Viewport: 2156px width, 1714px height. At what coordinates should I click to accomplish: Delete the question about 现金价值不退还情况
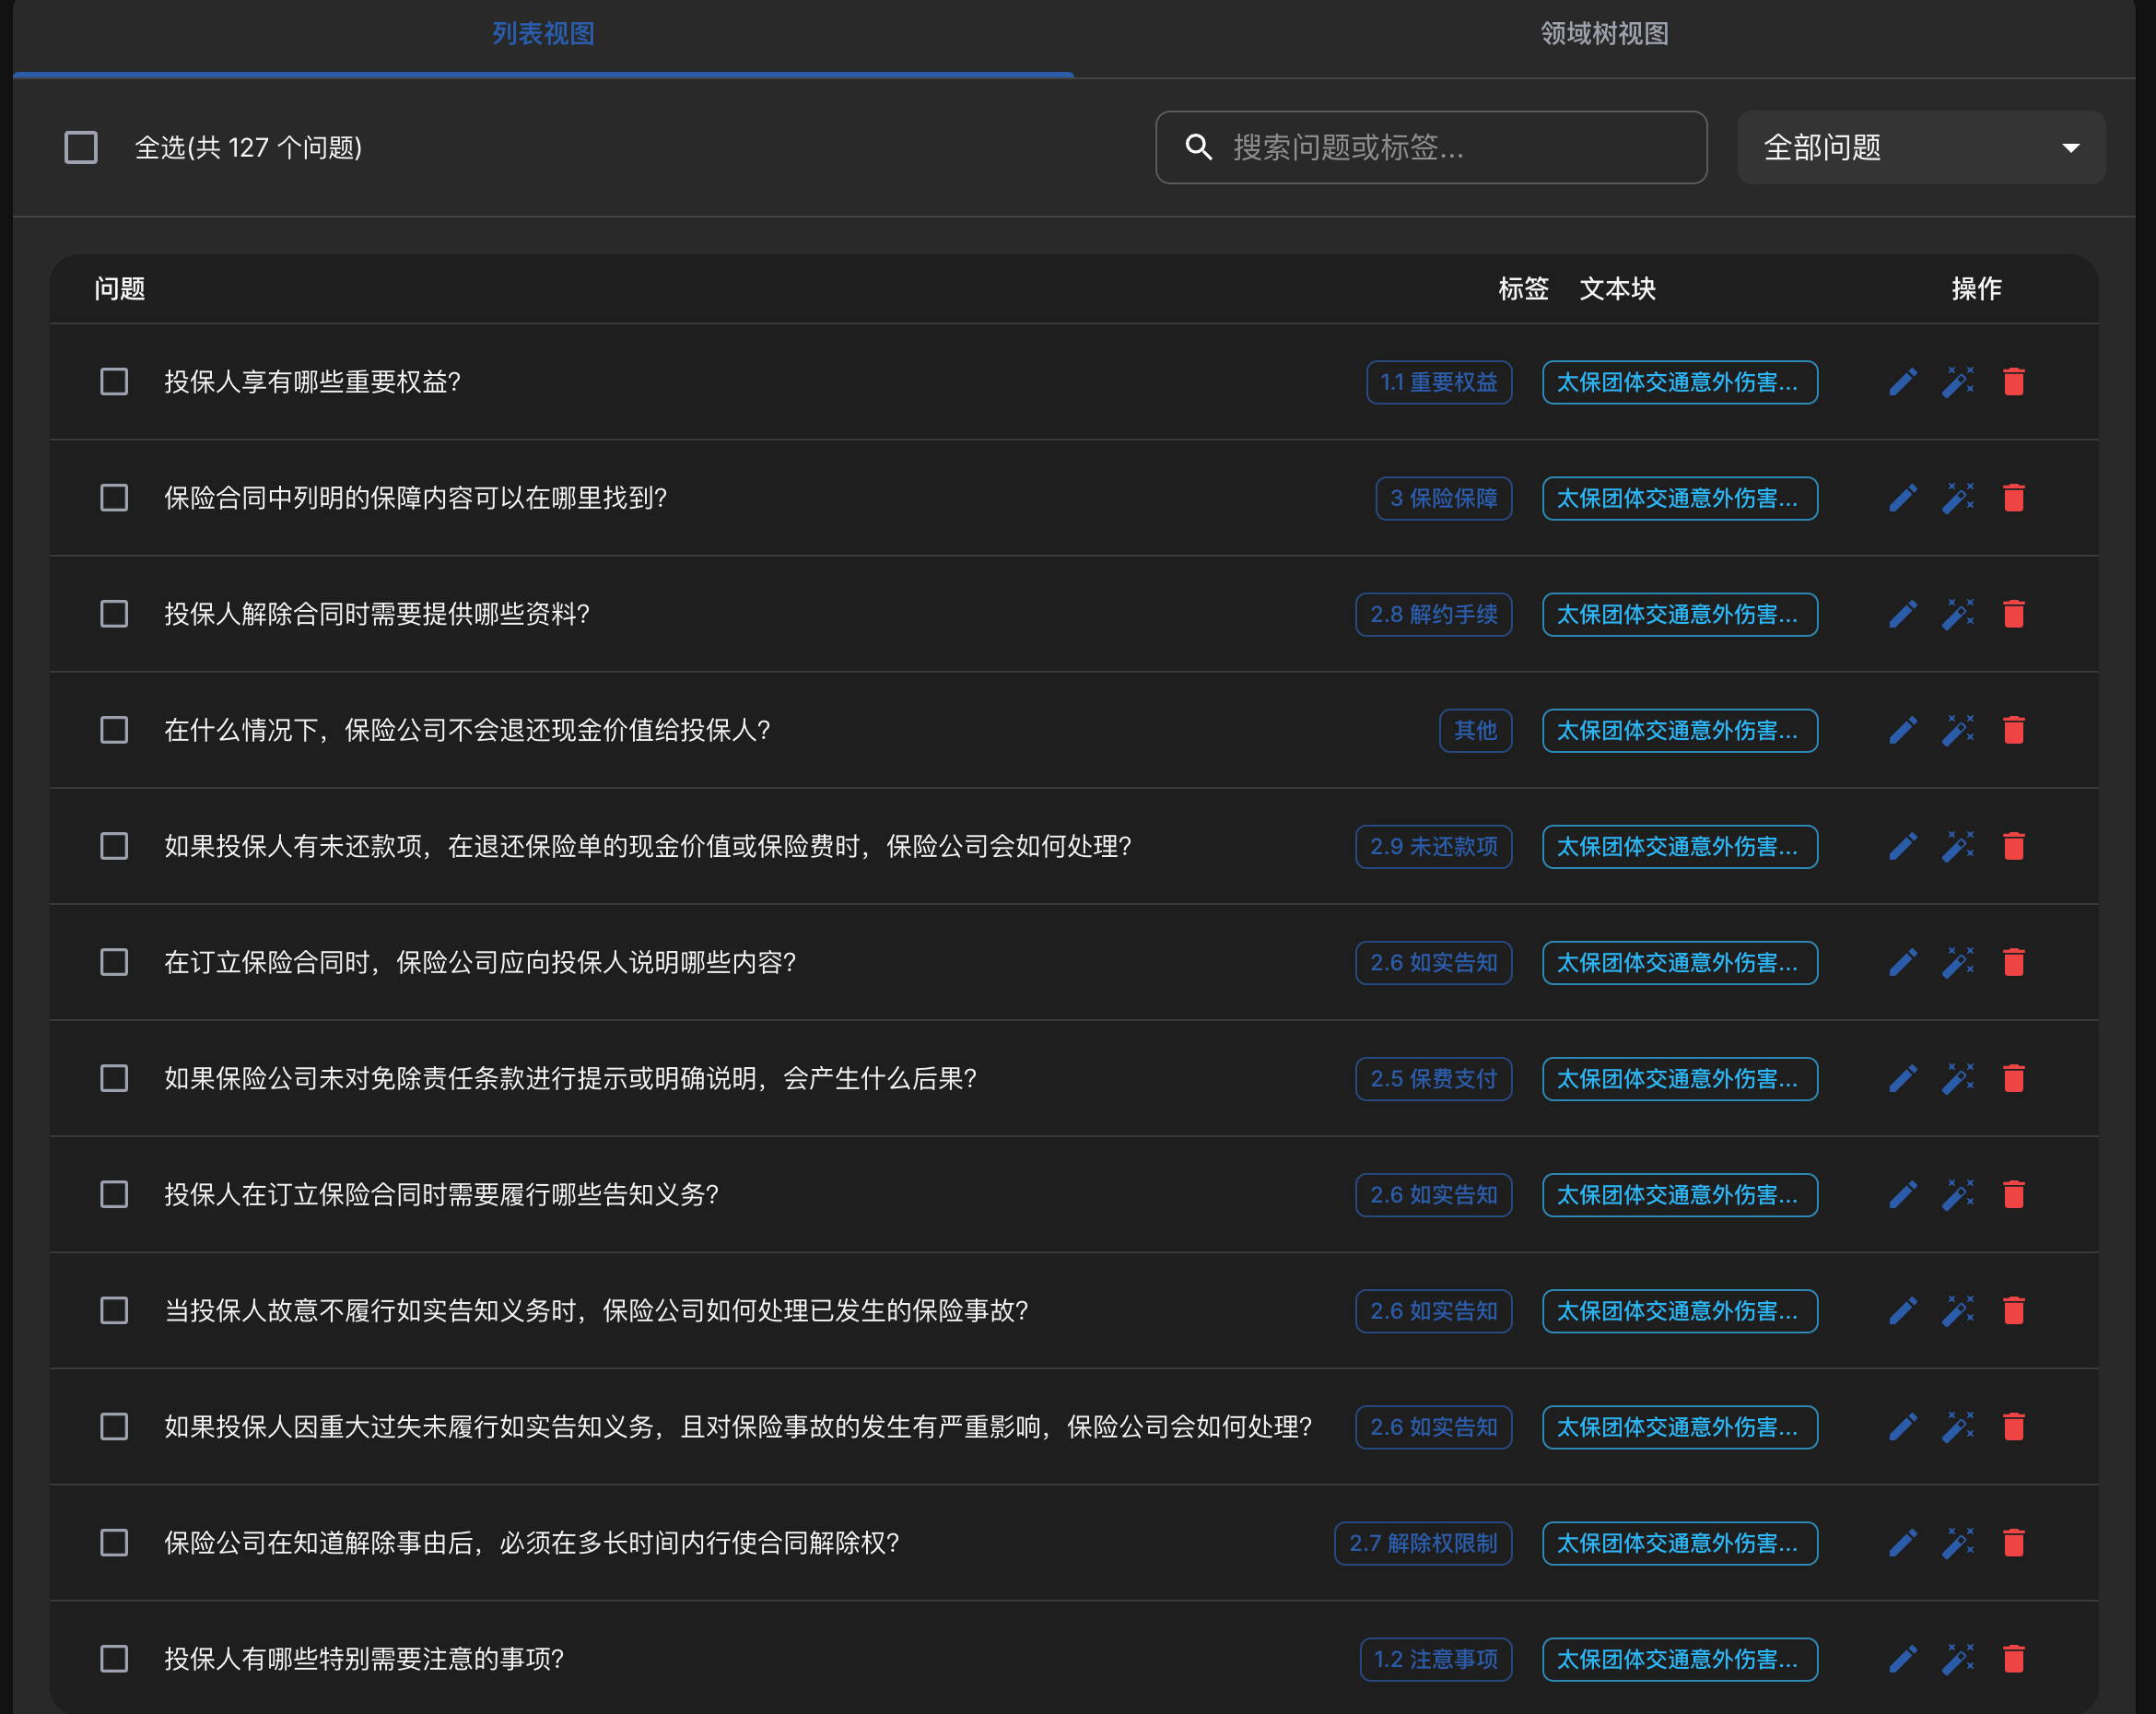tap(2014, 731)
